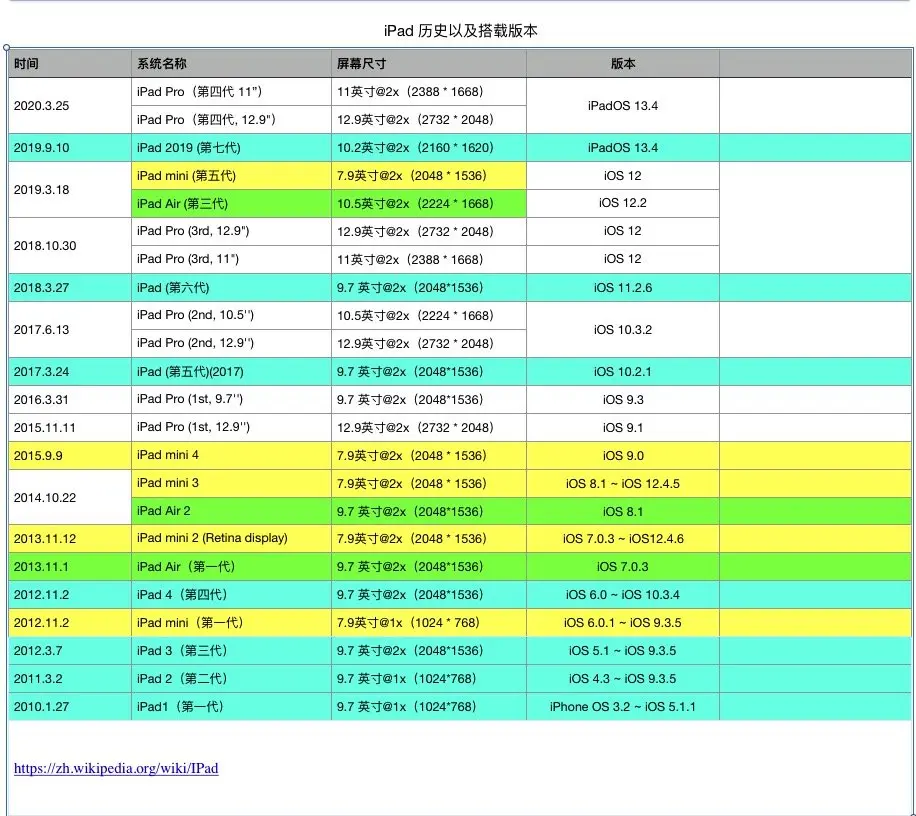Click cell 'iPad Pro (3rd, 12.9")'
This screenshot has width=916, height=816.
pos(231,231)
